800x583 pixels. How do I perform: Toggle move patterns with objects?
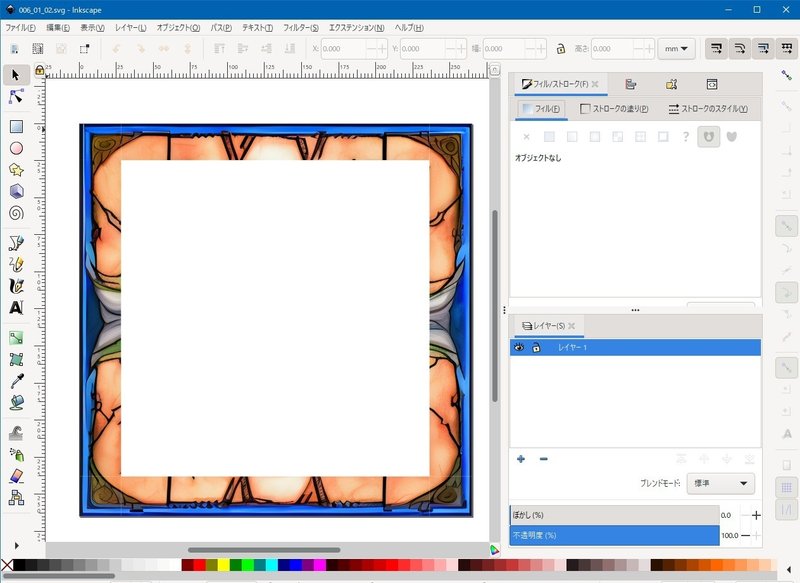click(787, 49)
